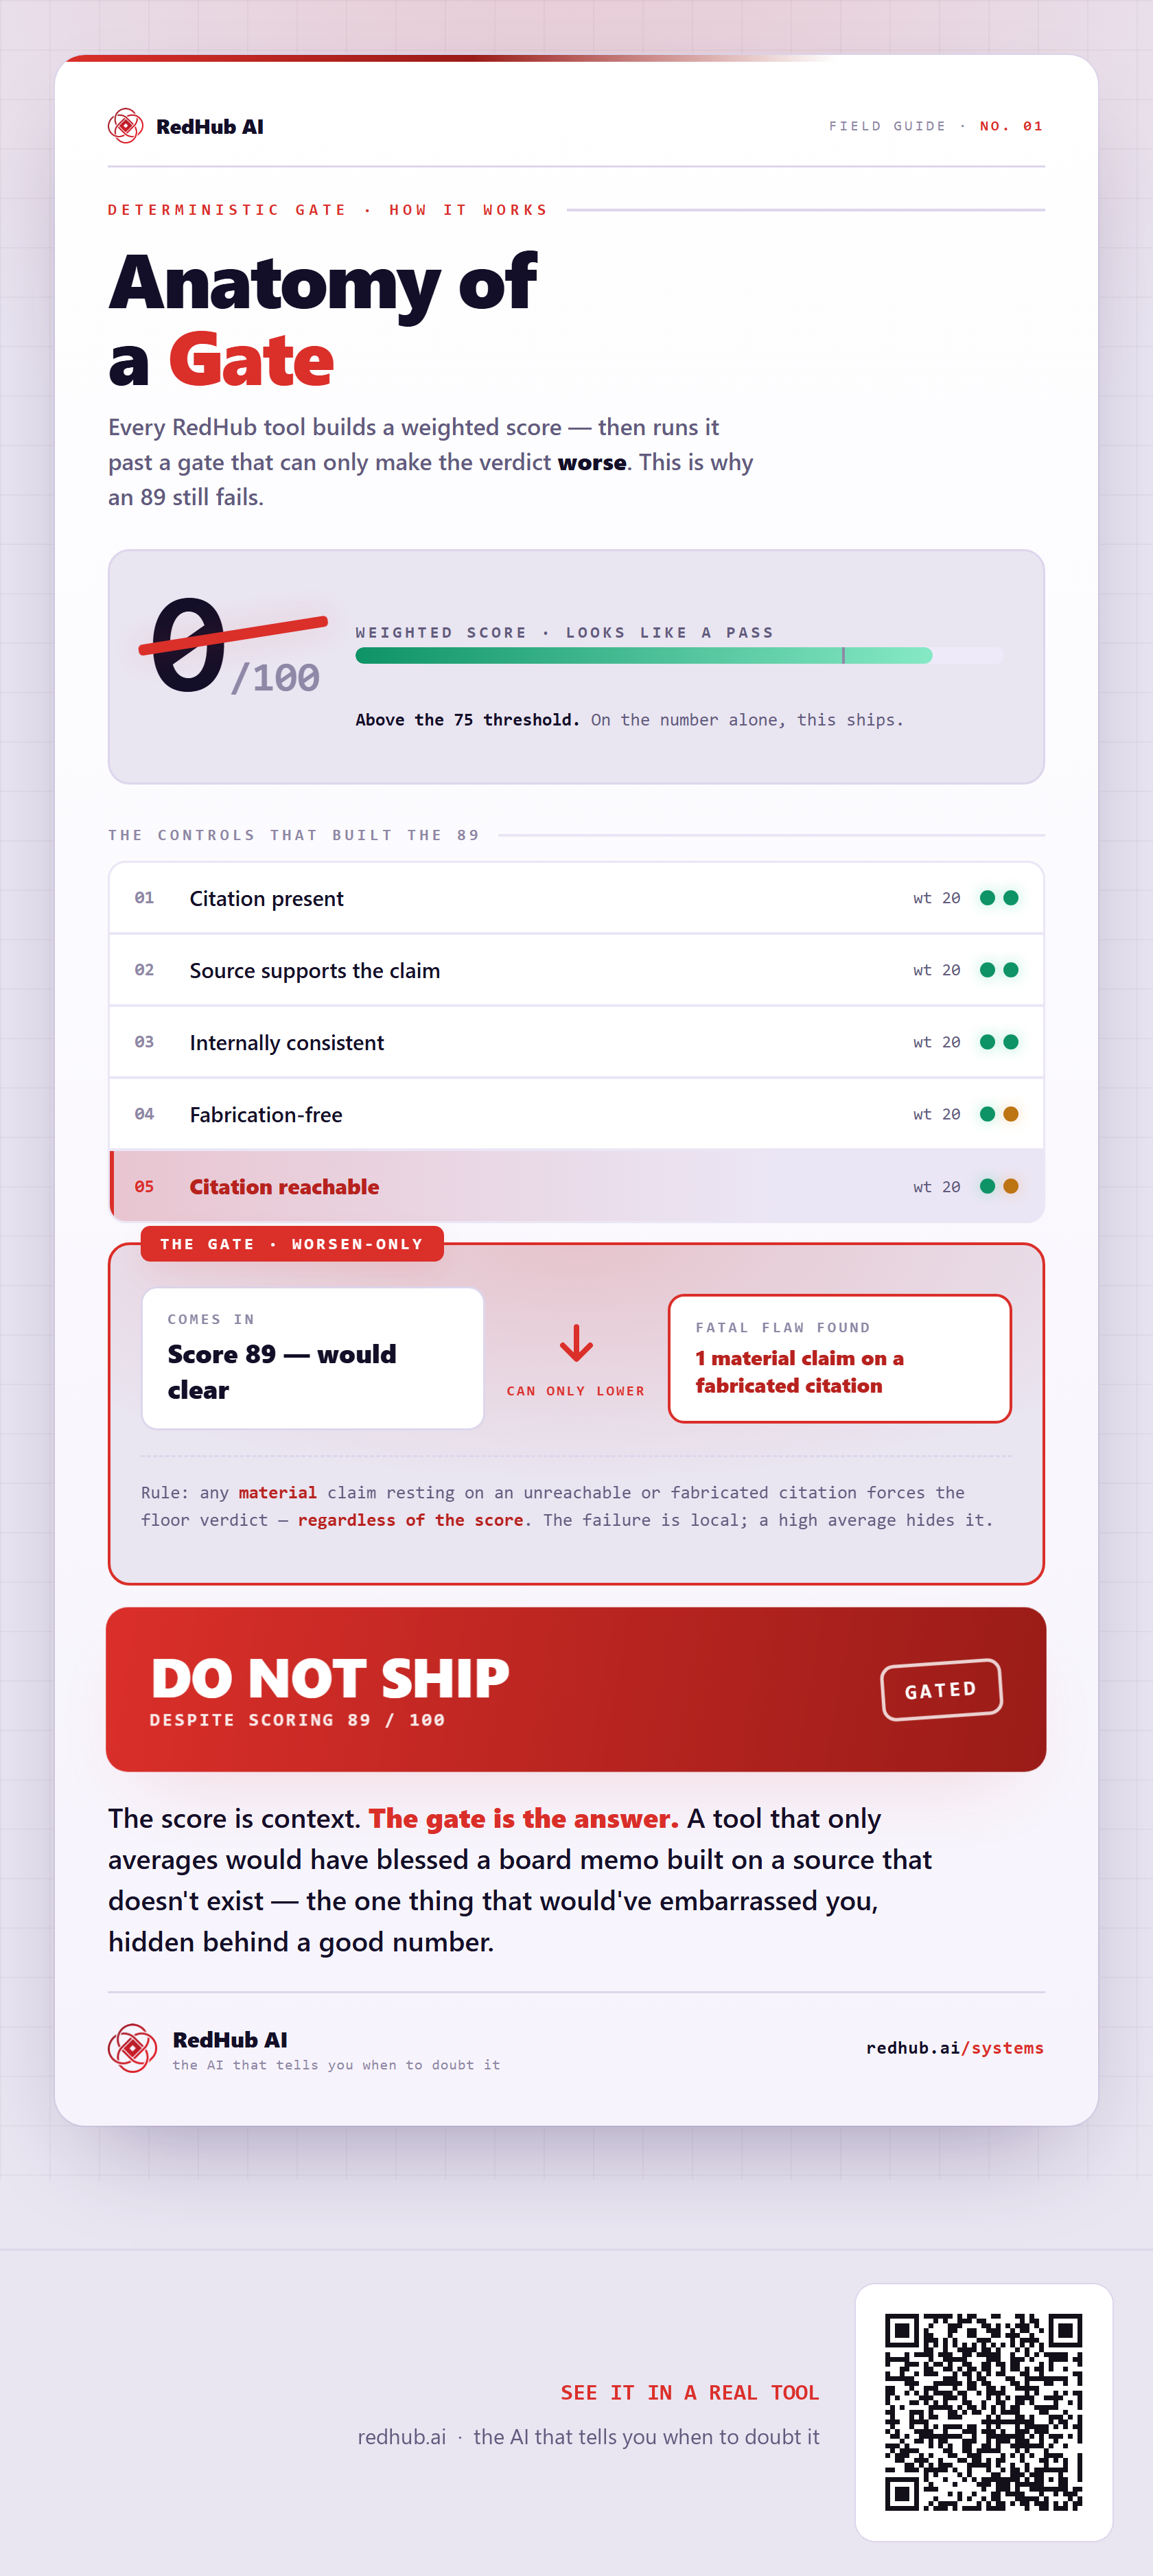The width and height of the screenshot is (1153, 2576).
Task: Select the highlighted Citation reachable control
Action: [x=576, y=1186]
